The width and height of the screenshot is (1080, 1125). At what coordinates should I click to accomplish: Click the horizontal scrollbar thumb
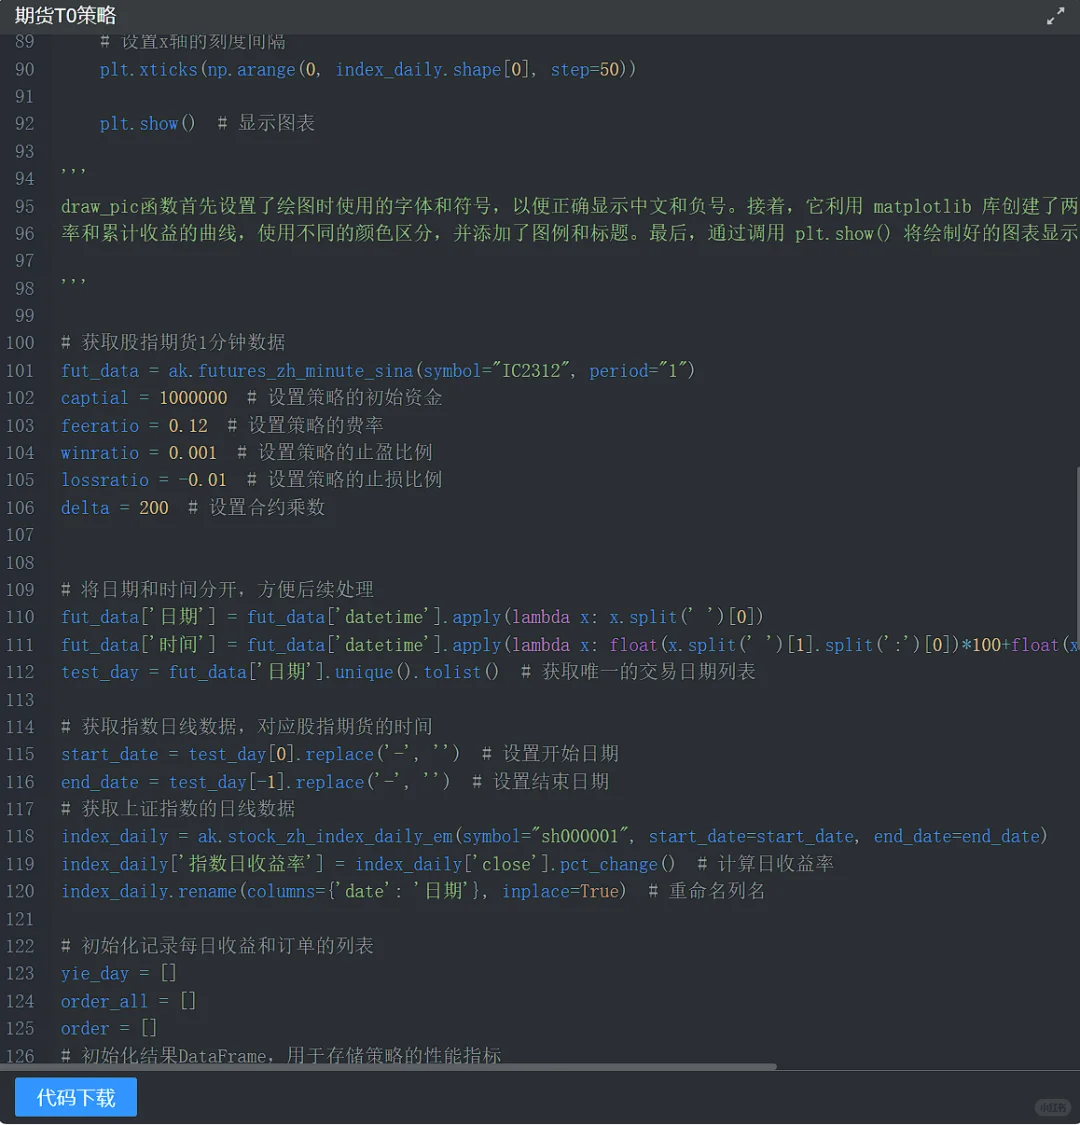pyautogui.click(x=388, y=1067)
